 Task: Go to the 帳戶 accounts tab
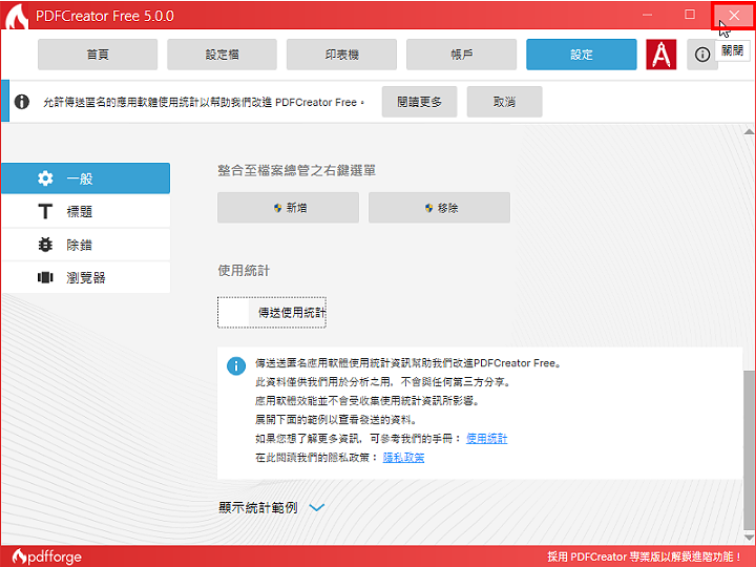point(461,54)
